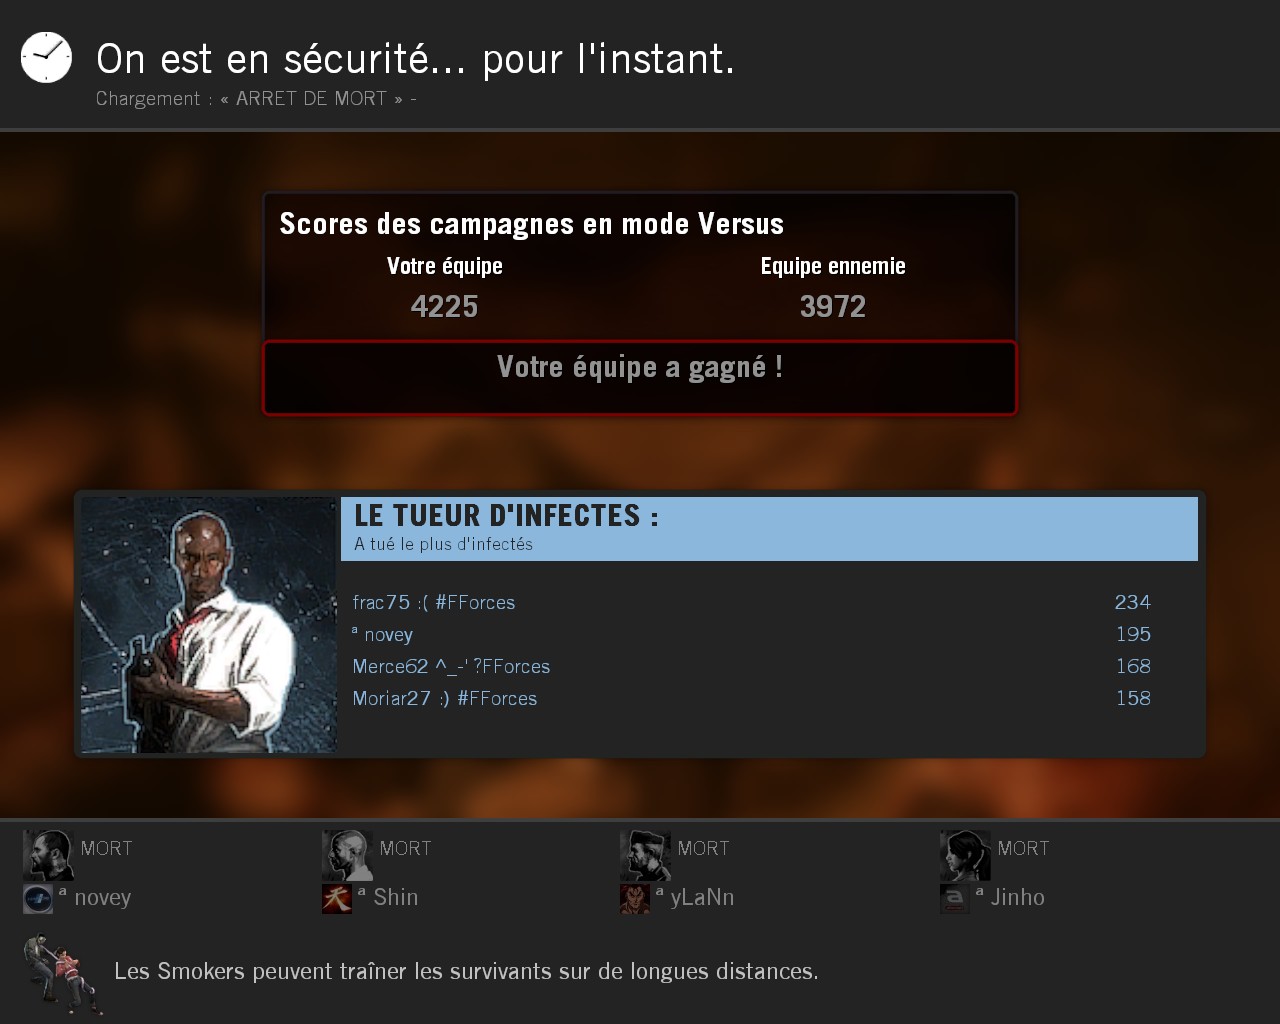Image resolution: width=1280 pixels, height=1024 pixels.
Task: Click Shin's Steam avatar icon
Action: tap(337, 899)
